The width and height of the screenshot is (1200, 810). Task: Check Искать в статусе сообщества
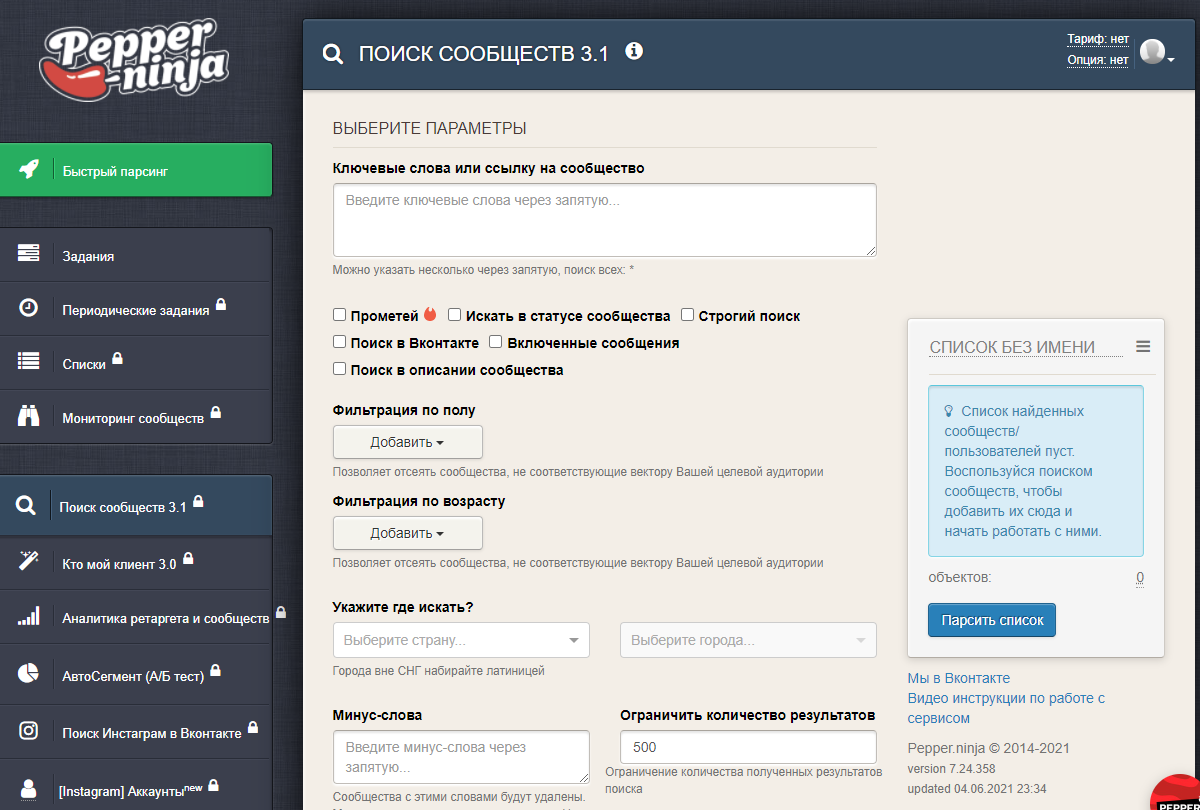(454, 315)
